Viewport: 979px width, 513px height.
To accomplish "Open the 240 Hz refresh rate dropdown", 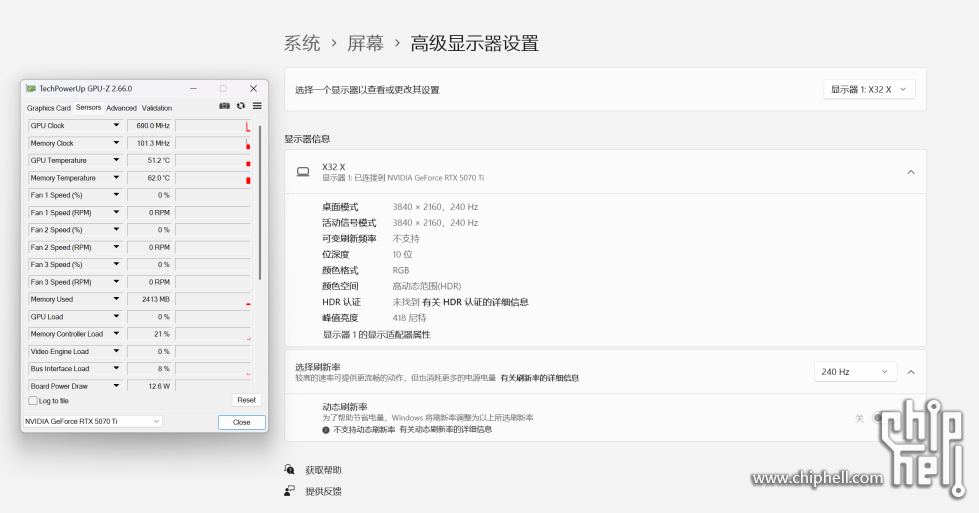I will click(855, 371).
